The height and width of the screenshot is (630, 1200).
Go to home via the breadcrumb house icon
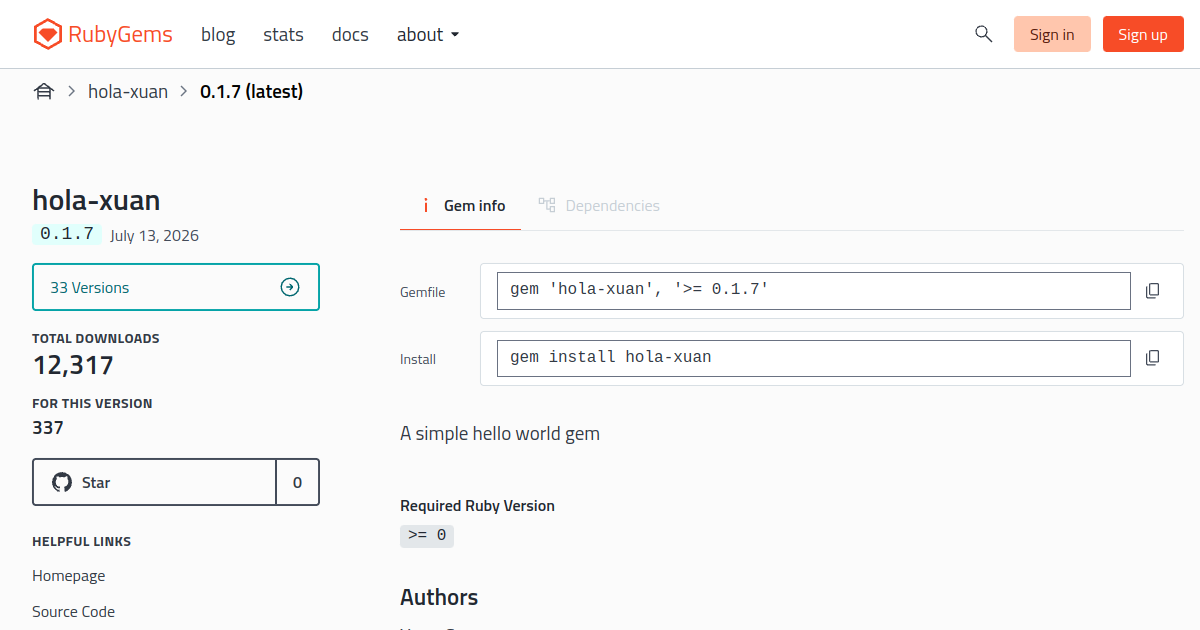(43, 92)
